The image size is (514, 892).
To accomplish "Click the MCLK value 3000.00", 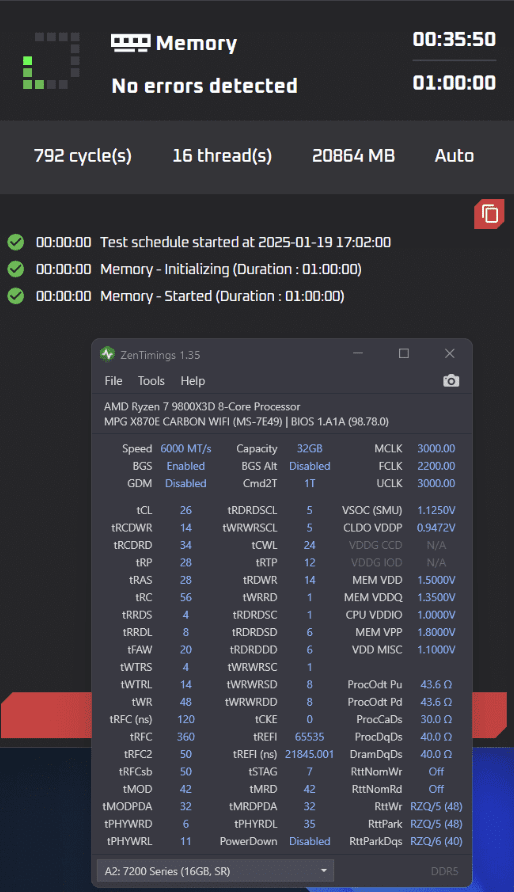I will (436, 449).
